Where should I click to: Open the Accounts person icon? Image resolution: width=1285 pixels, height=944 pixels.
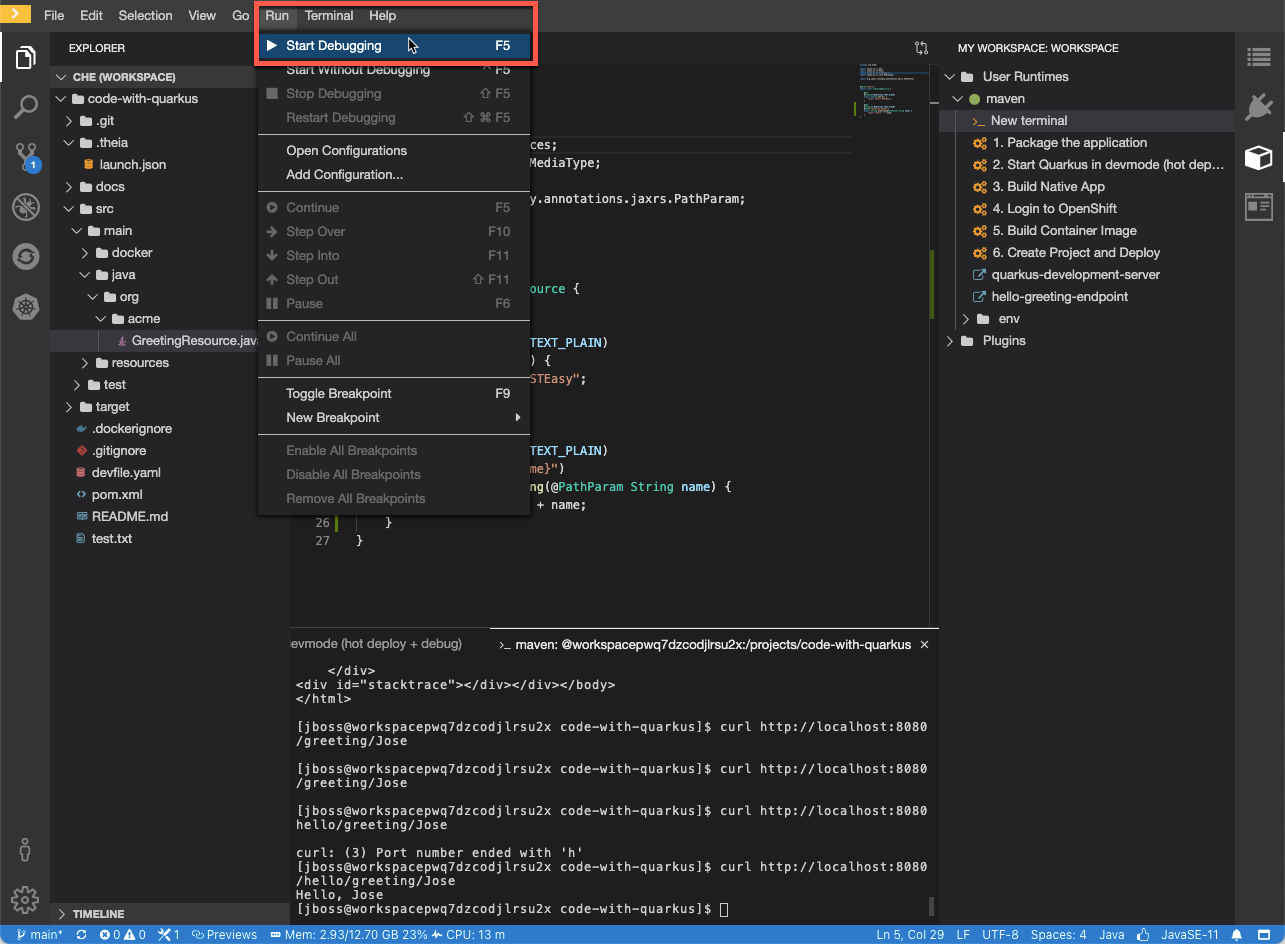click(26, 850)
